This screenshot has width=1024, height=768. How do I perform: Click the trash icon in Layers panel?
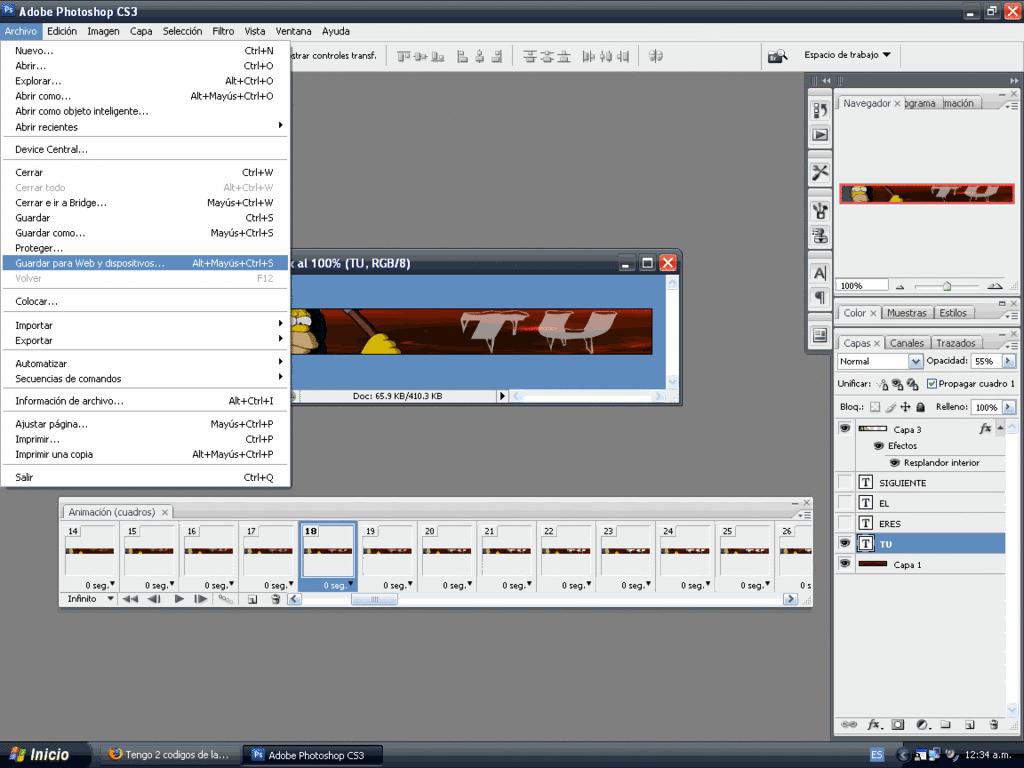[x=993, y=724]
